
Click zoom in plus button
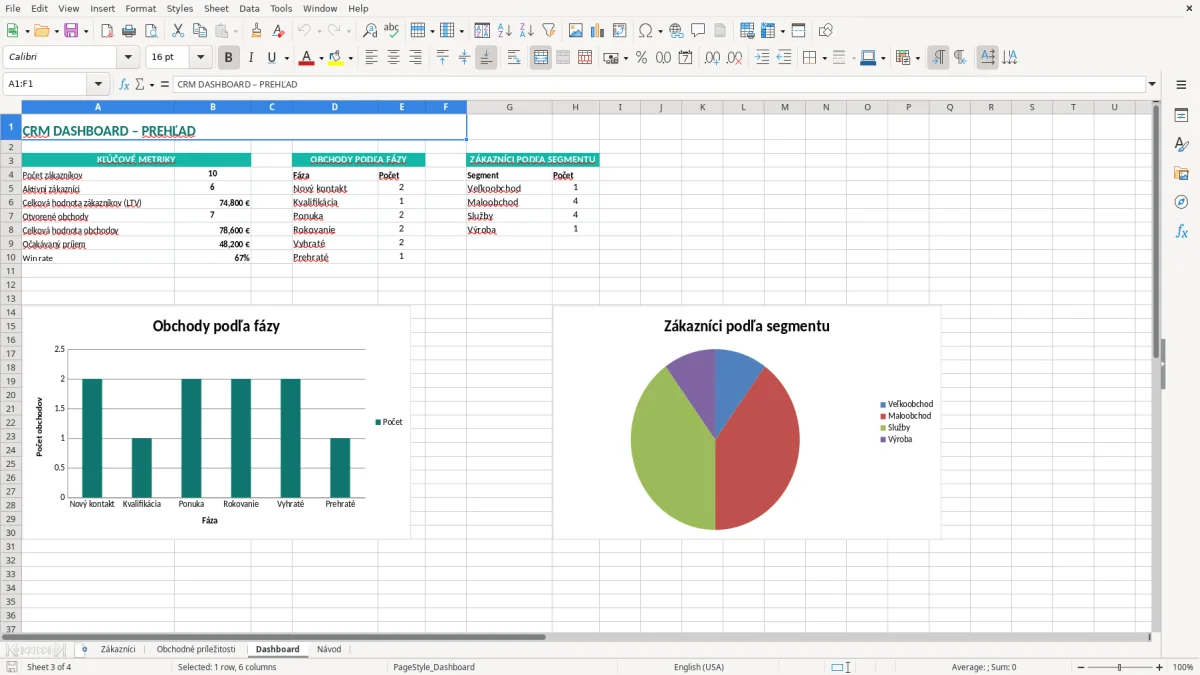coord(1159,667)
